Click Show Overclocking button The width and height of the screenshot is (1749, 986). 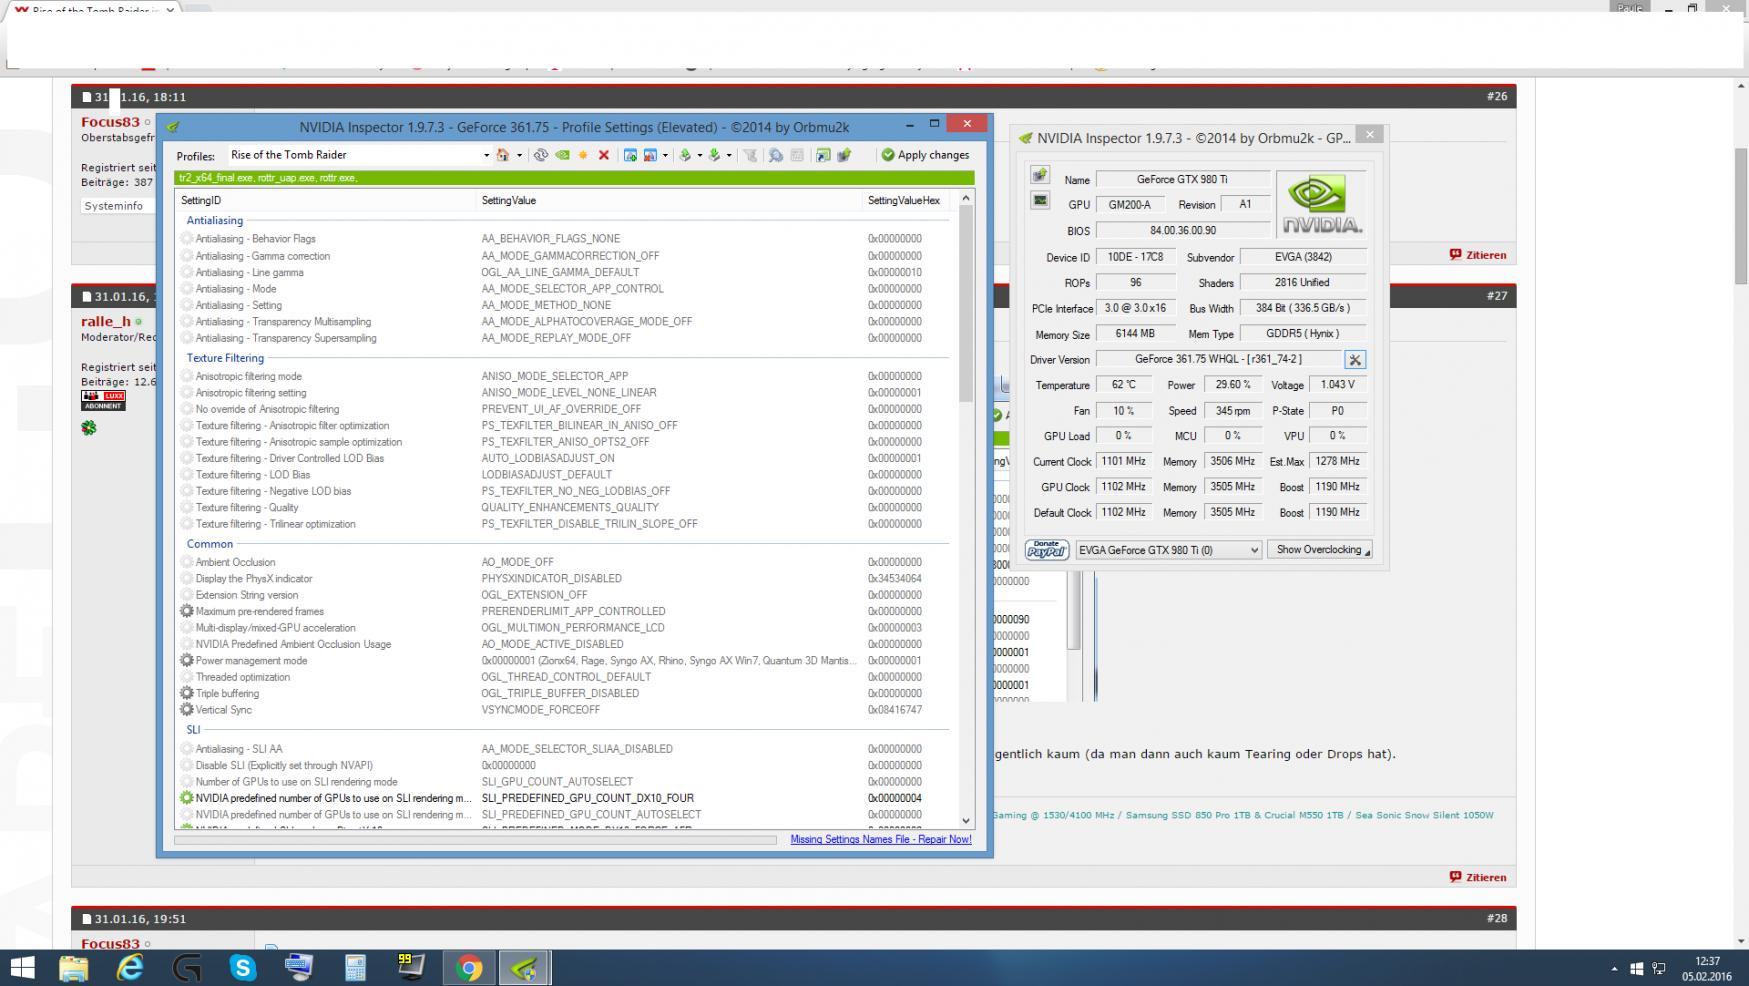point(1319,550)
